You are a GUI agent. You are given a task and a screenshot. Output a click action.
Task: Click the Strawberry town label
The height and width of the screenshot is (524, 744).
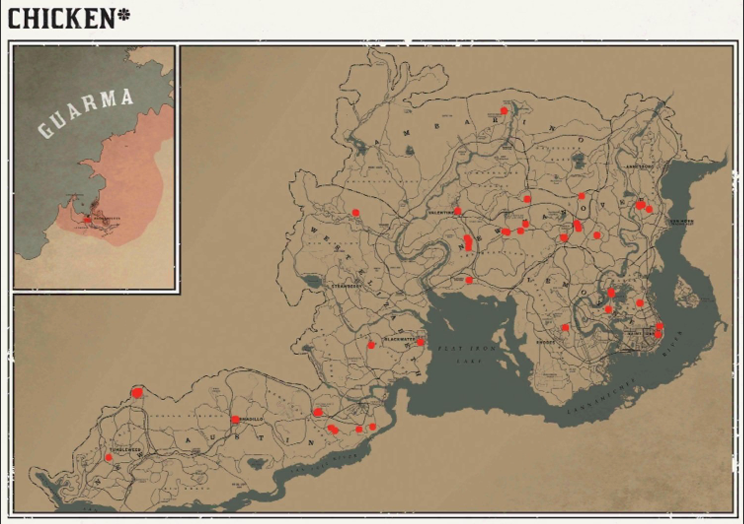pos(345,286)
